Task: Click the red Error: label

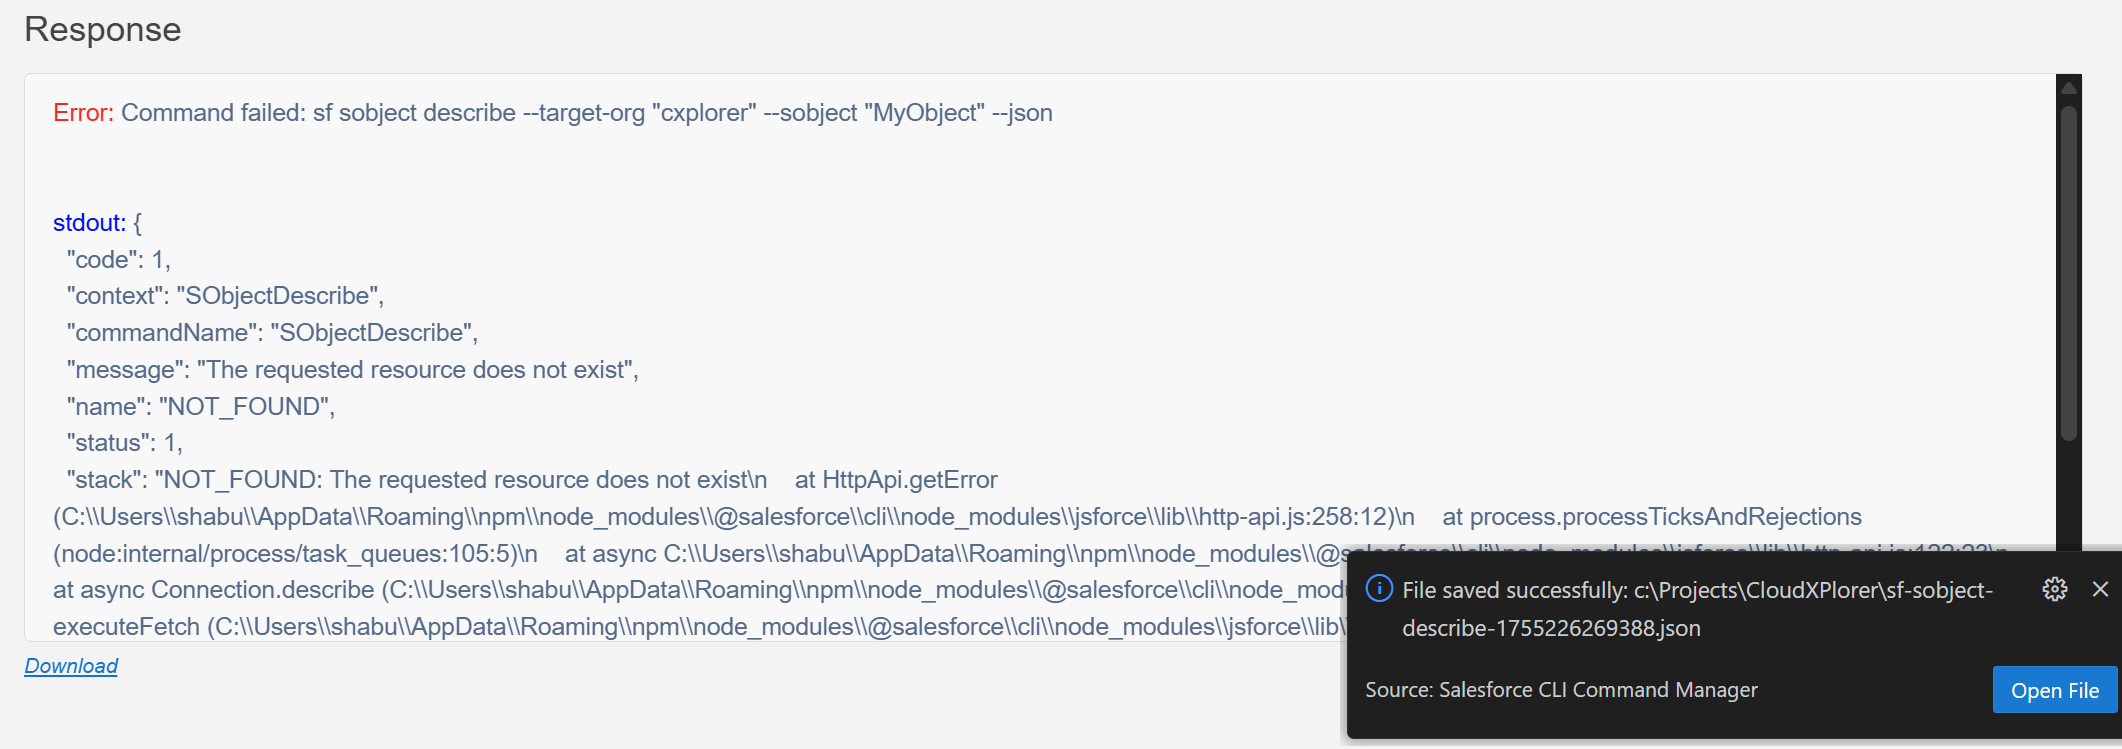Action: (x=84, y=113)
